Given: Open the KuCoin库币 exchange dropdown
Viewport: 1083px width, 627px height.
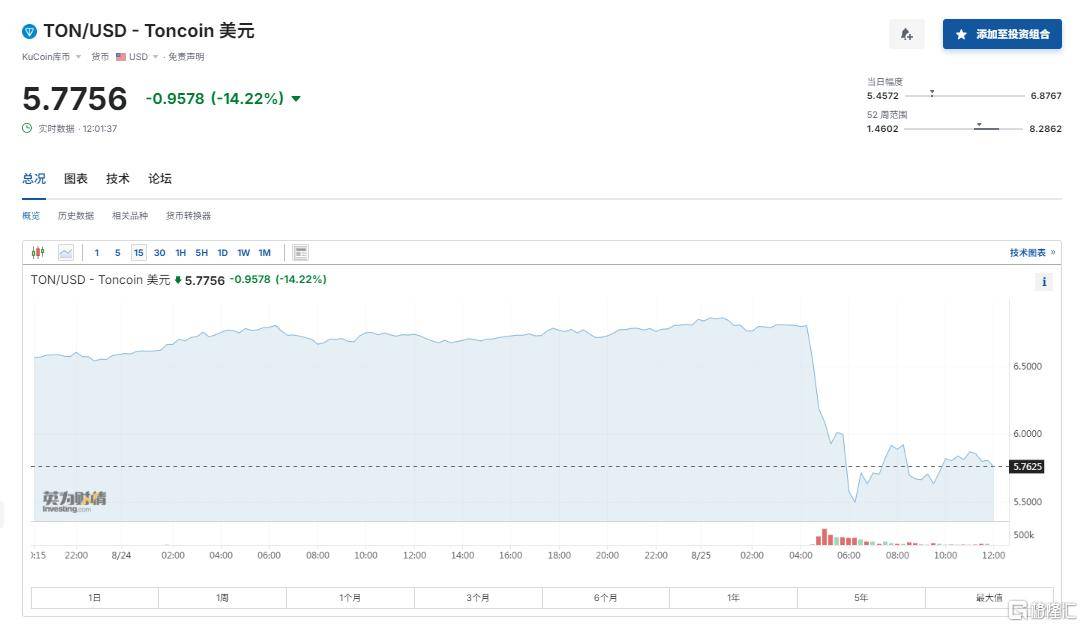Looking at the screenshot, I should [52, 57].
